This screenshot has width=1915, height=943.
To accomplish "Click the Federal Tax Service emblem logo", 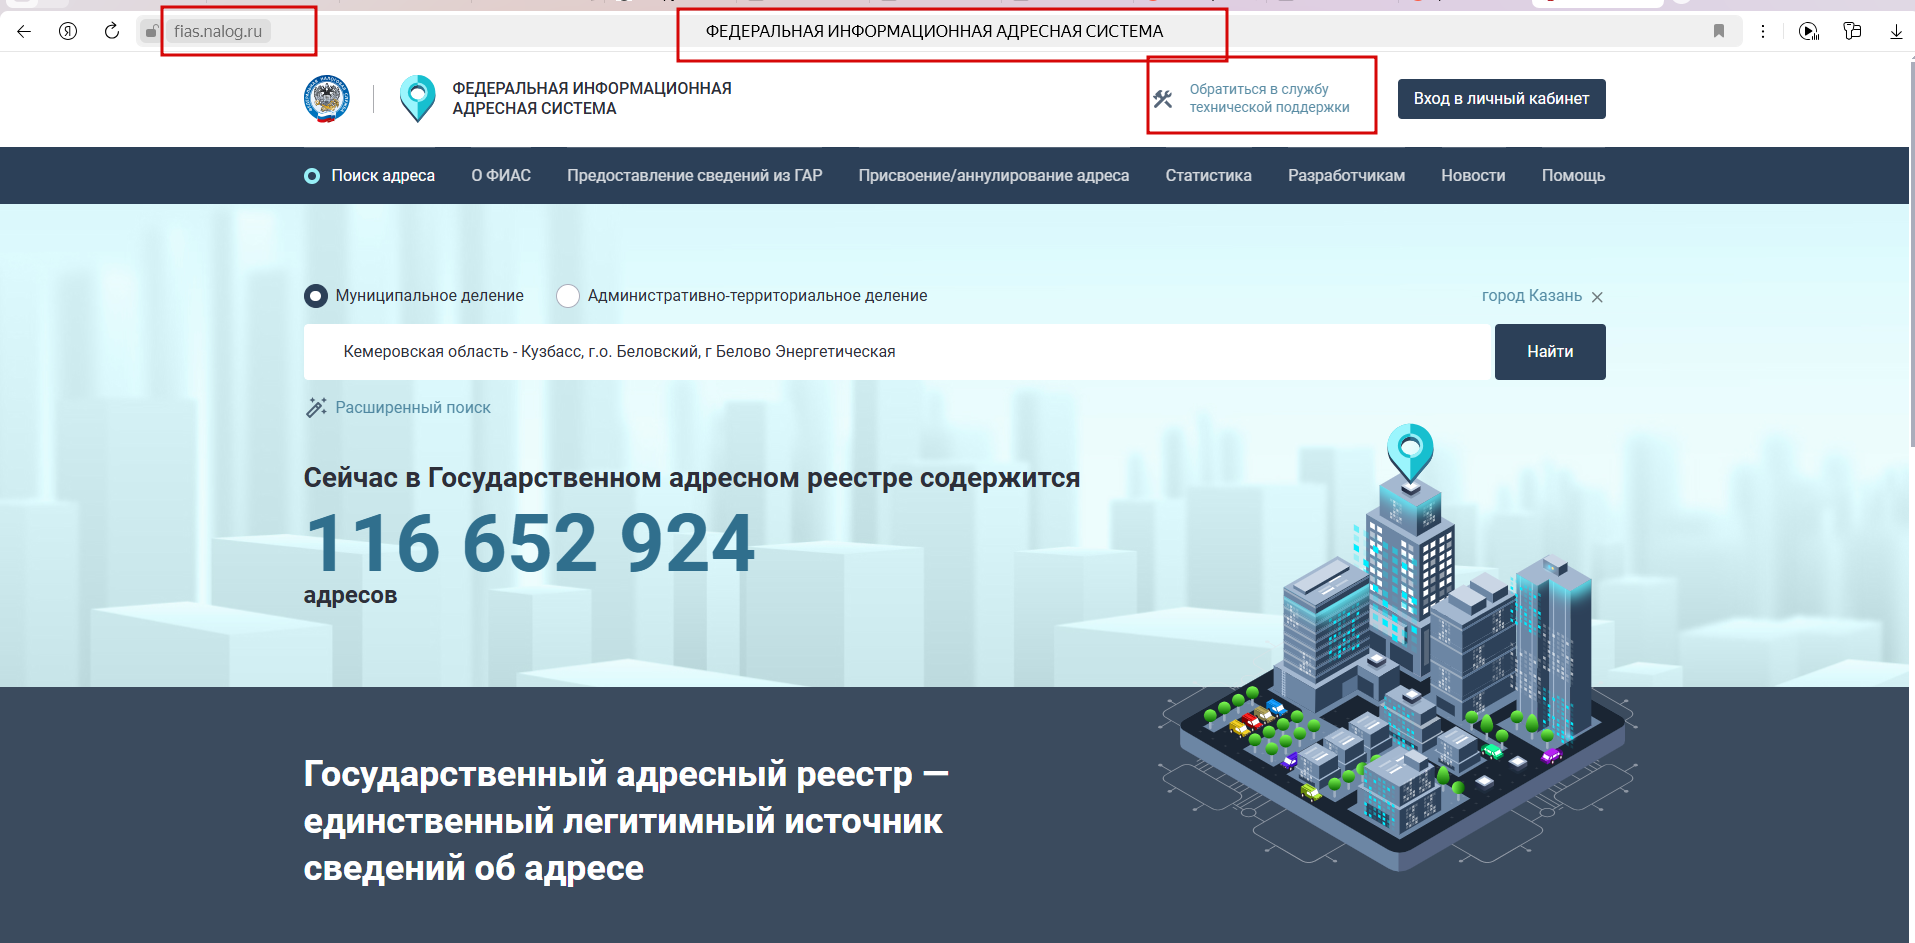I will click(x=327, y=99).
